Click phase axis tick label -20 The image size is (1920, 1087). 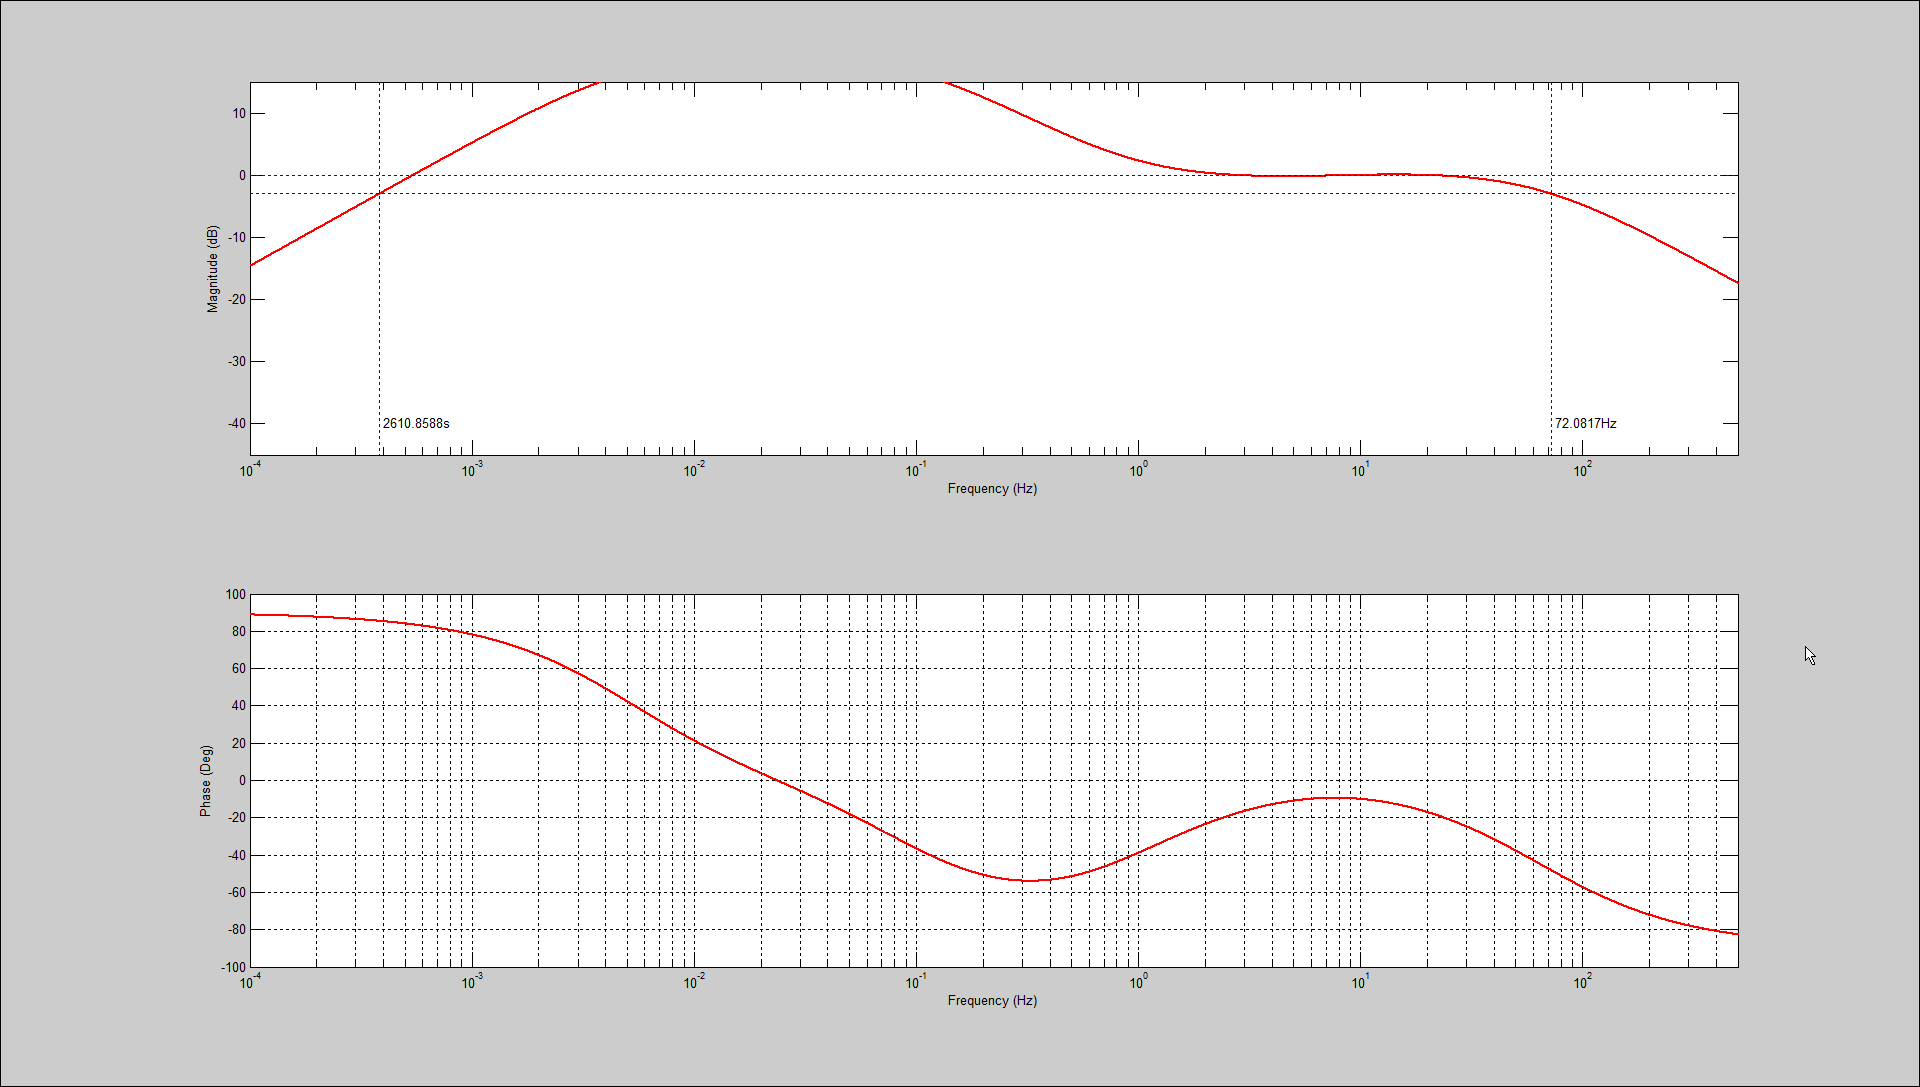(x=237, y=818)
